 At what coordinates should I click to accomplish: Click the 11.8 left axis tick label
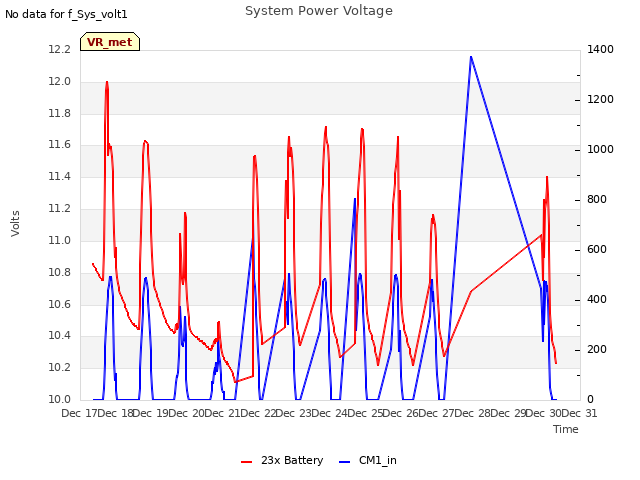pos(60,113)
